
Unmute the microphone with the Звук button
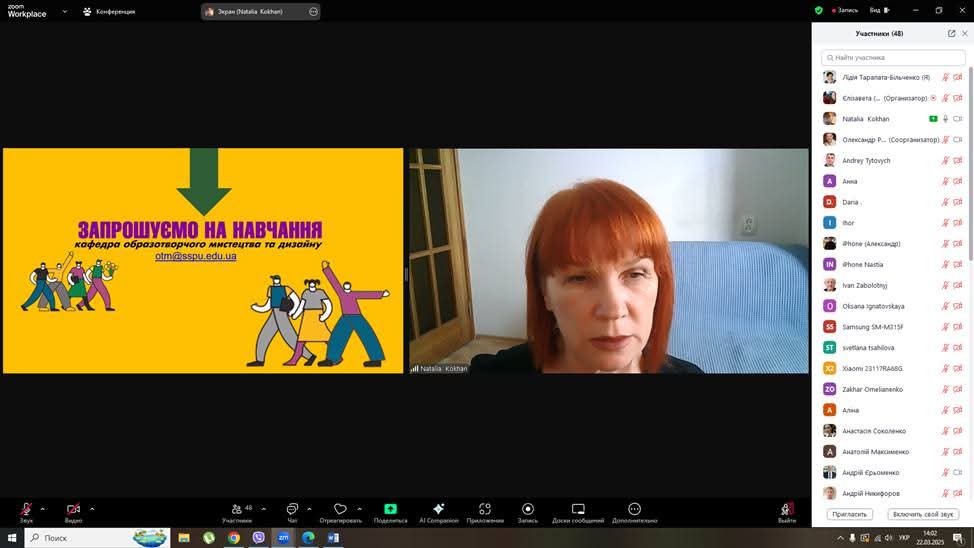pyautogui.click(x=26, y=511)
